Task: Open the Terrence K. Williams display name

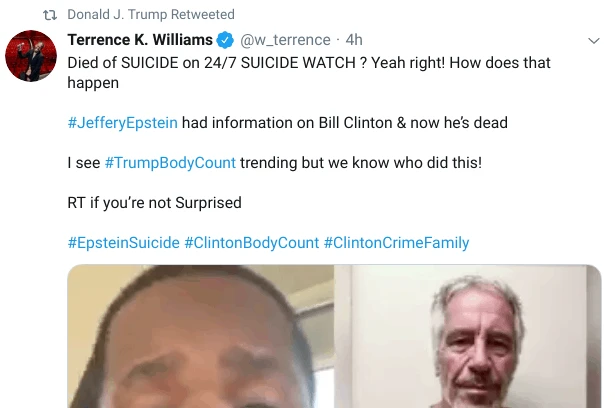Action: tap(140, 40)
